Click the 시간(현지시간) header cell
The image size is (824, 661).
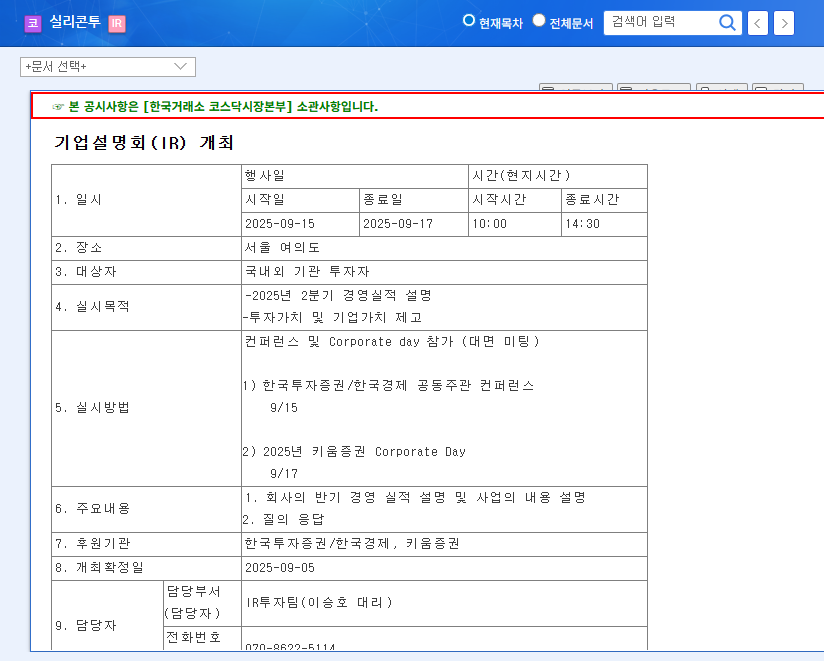click(558, 176)
